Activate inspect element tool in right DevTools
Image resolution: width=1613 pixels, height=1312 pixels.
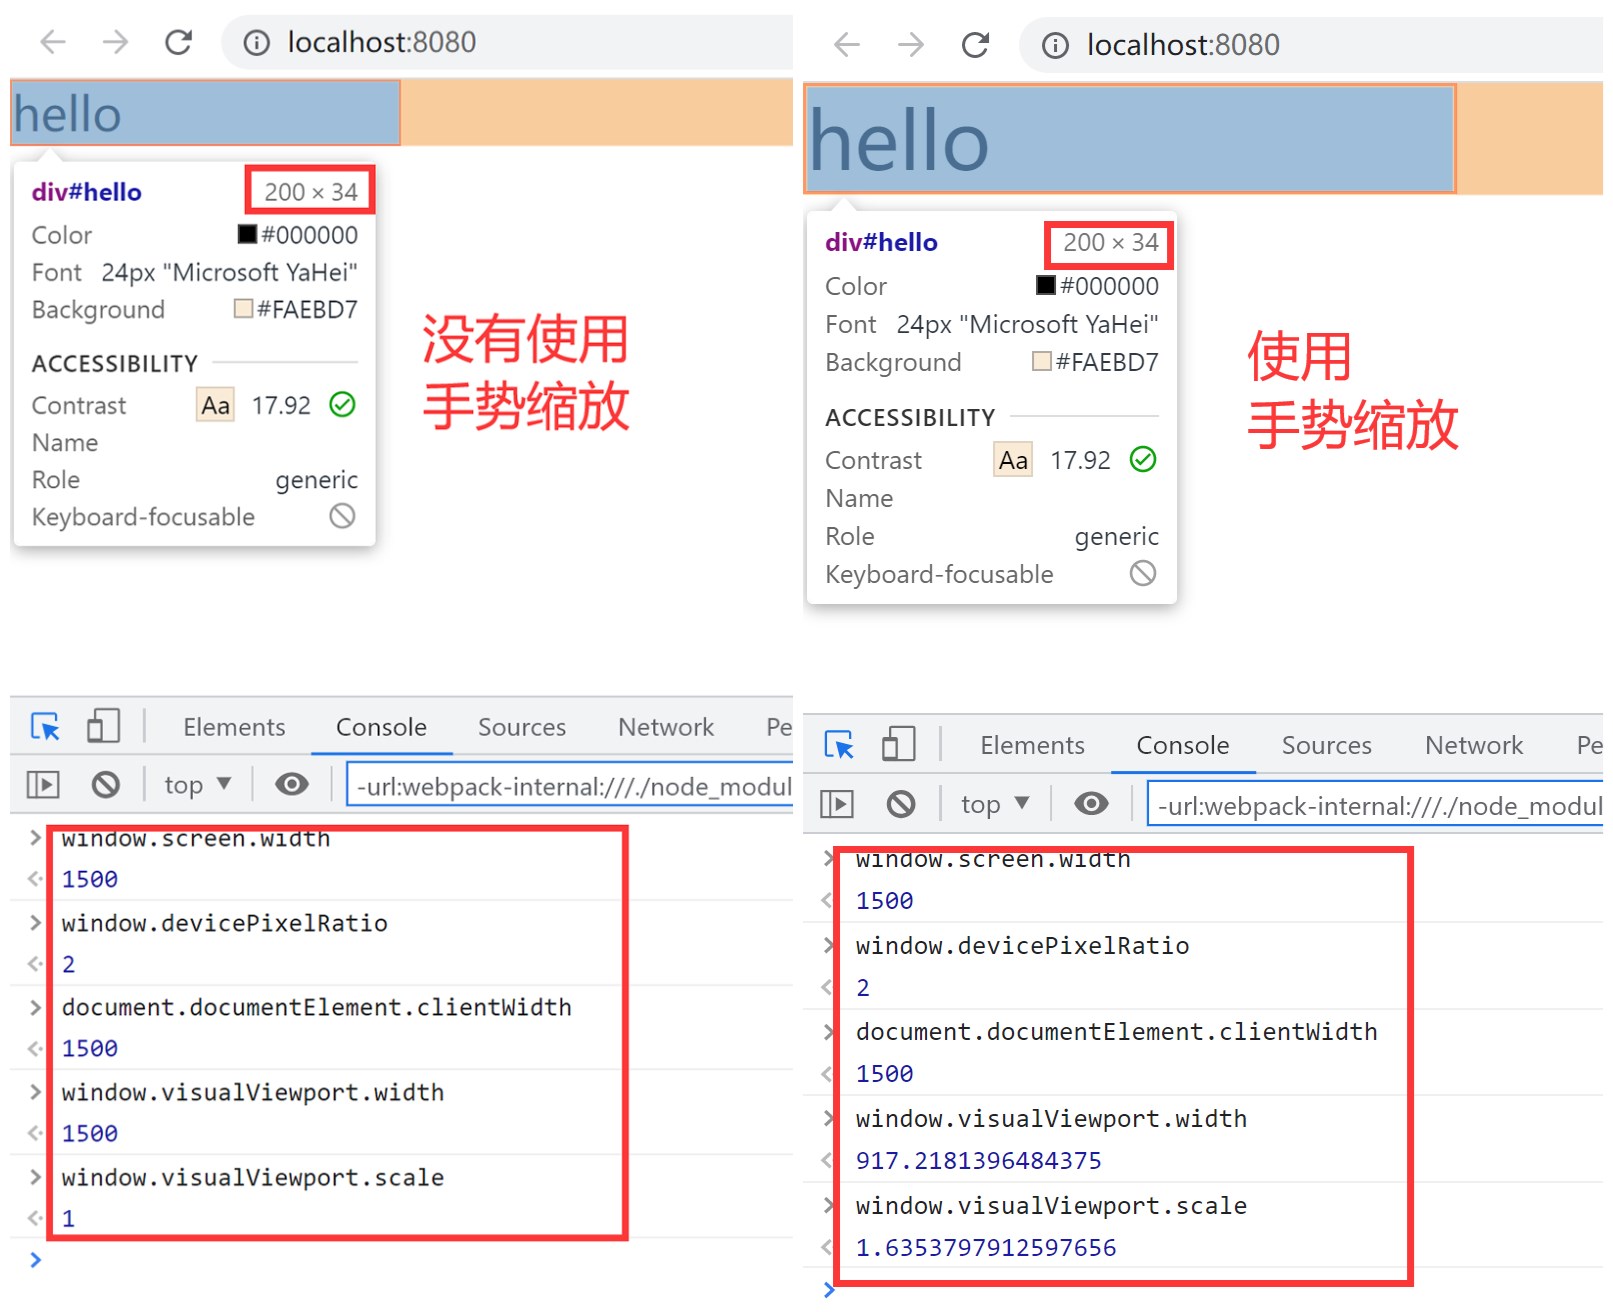pyautogui.click(x=839, y=745)
